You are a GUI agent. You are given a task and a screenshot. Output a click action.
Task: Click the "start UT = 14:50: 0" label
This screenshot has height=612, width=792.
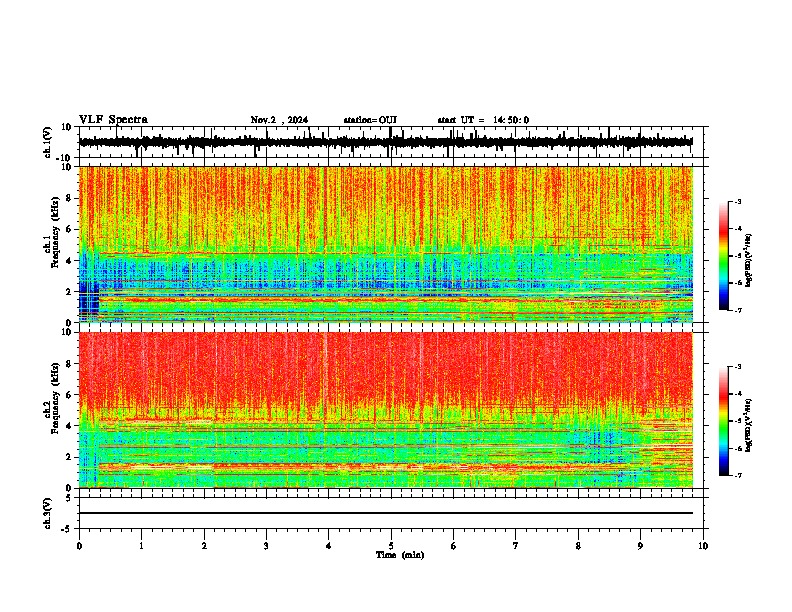click(483, 120)
